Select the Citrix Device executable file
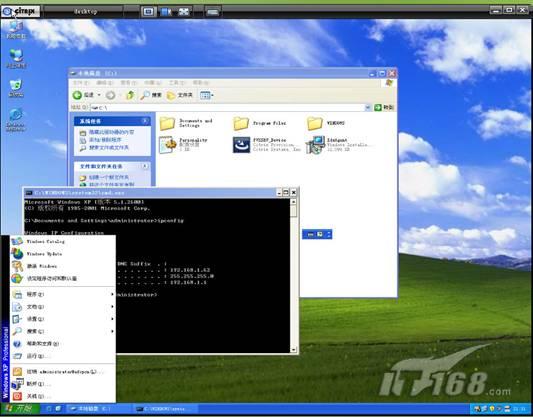The width and height of the screenshot is (533, 417). point(267,144)
